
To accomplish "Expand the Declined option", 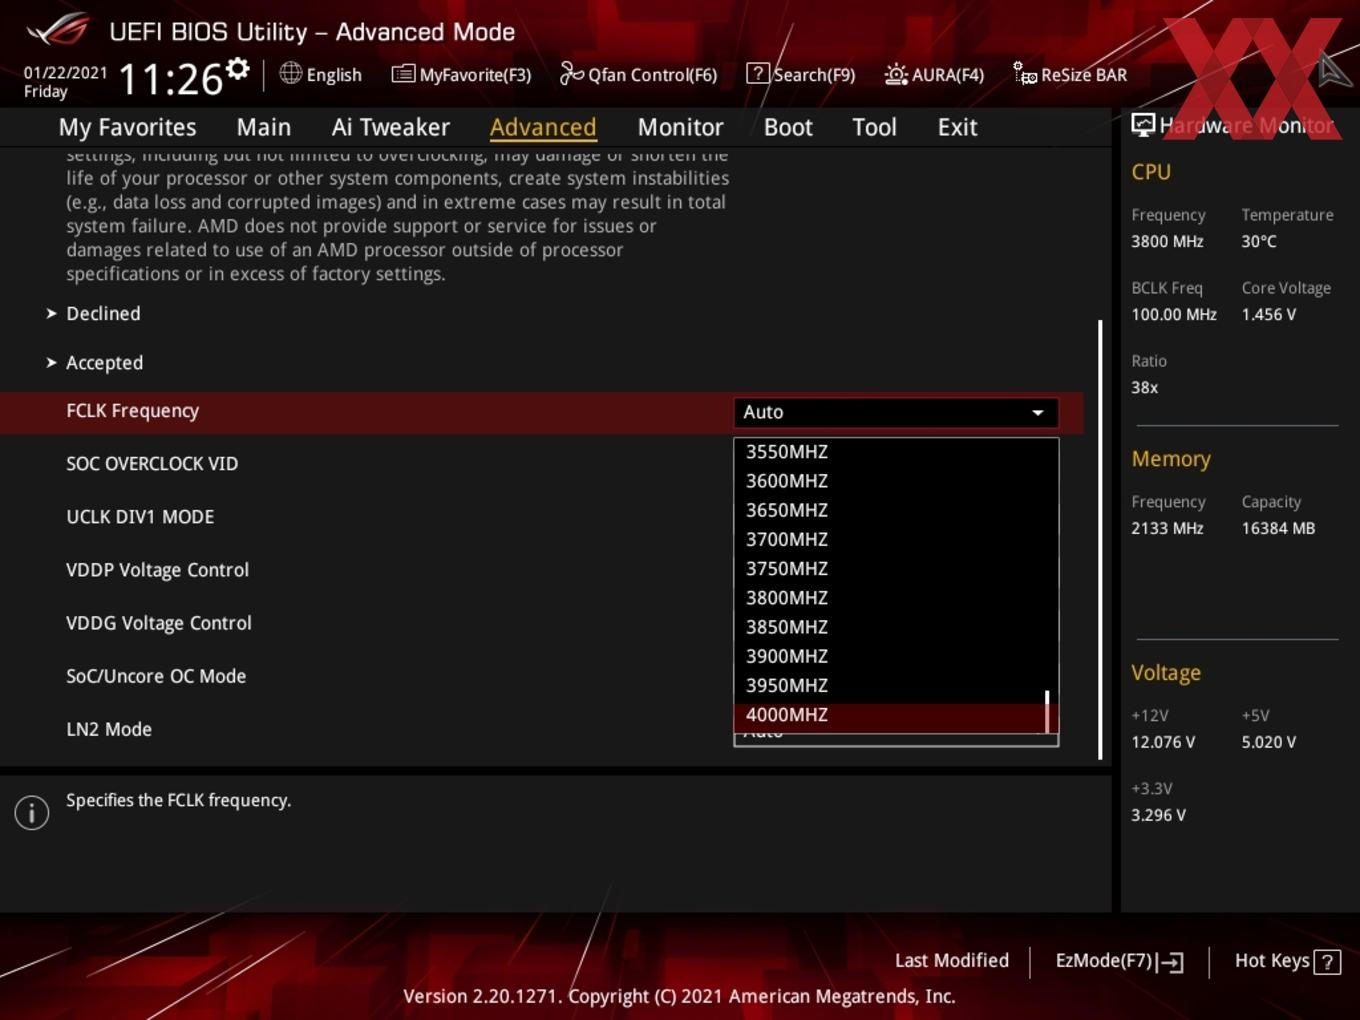I will coord(103,314).
